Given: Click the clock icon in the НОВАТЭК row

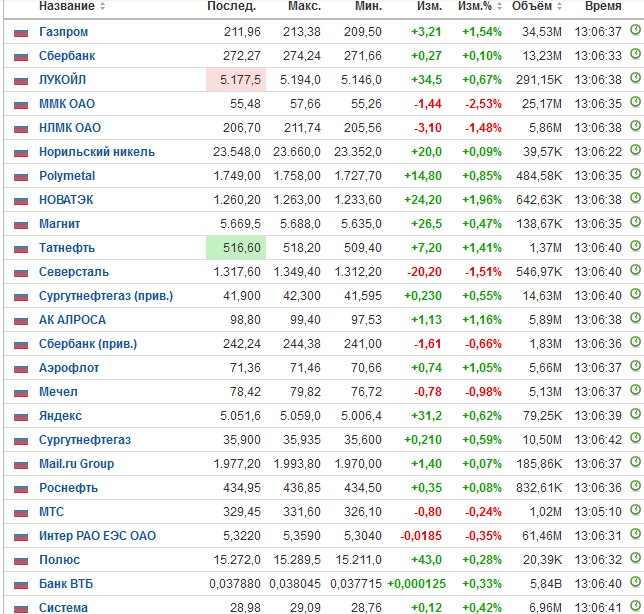Looking at the screenshot, I should [635, 198].
